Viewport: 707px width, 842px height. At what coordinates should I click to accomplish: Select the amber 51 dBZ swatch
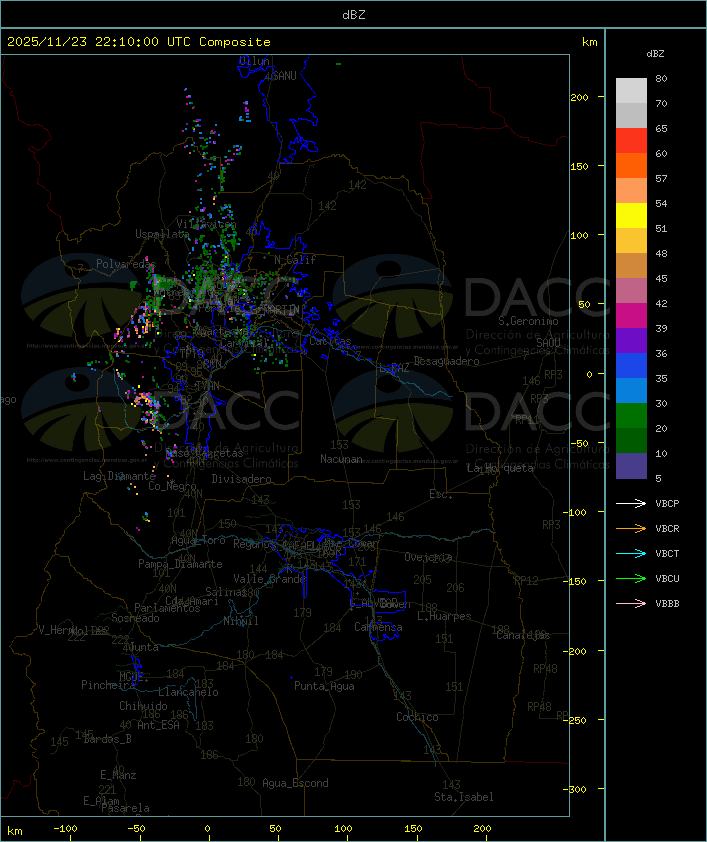pyautogui.click(x=631, y=241)
